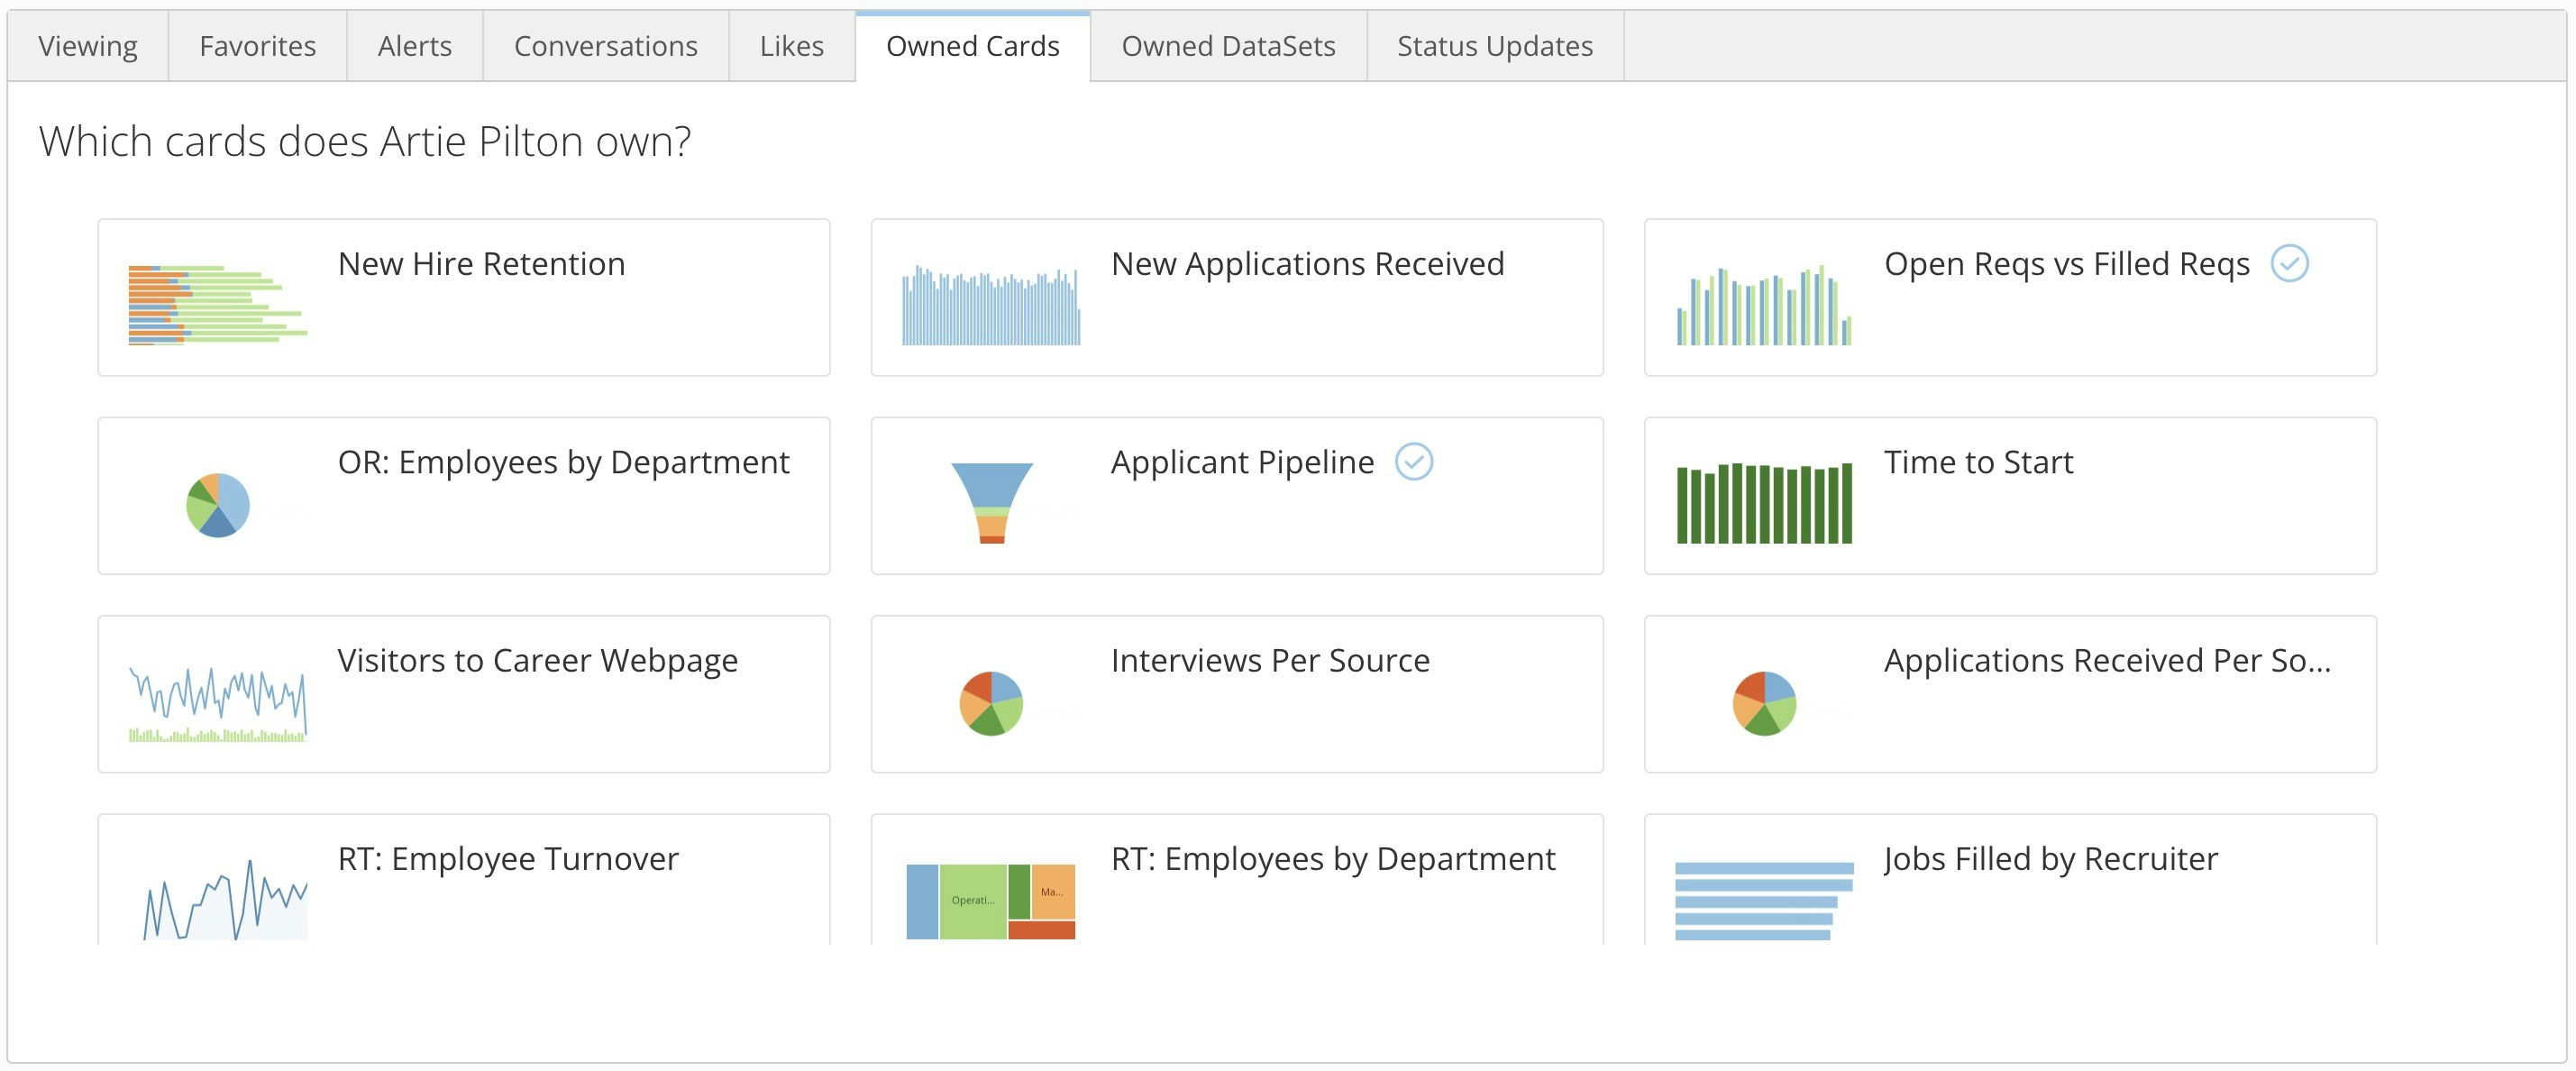Go to the Conversations tab
Image resolution: width=2576 pixels, height=1071 pixels.
click(605, 47)
